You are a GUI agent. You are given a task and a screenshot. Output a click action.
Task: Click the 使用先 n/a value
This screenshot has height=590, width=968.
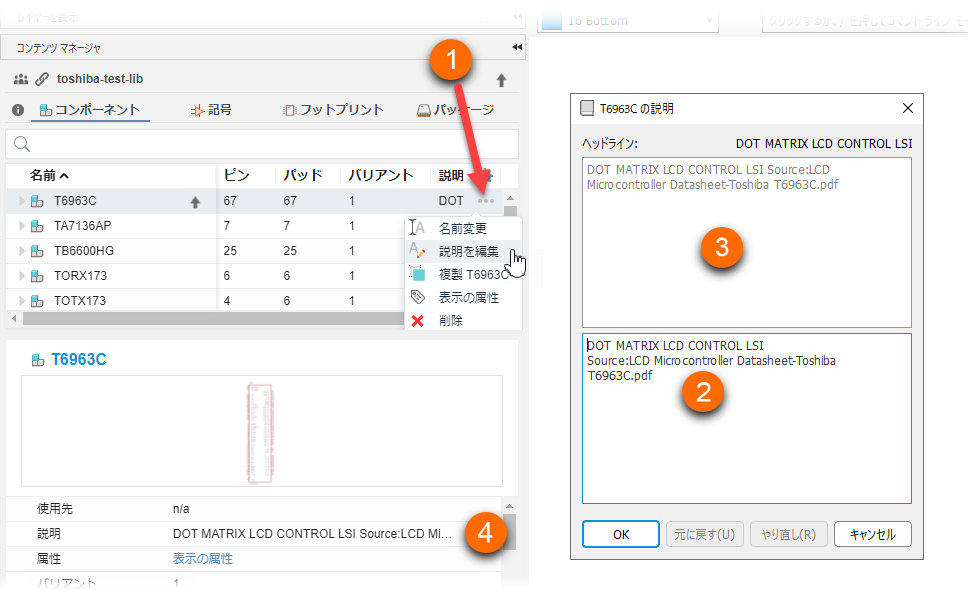coord(181,509)
